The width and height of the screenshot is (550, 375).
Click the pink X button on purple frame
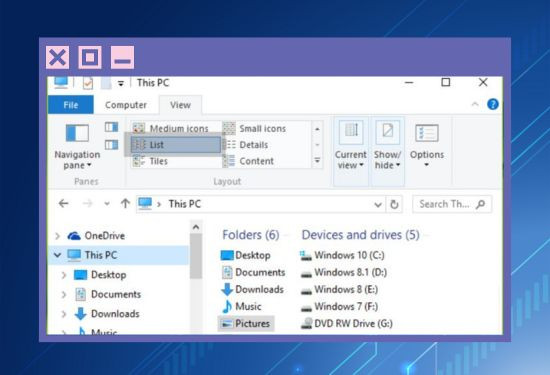pos(58,57)
